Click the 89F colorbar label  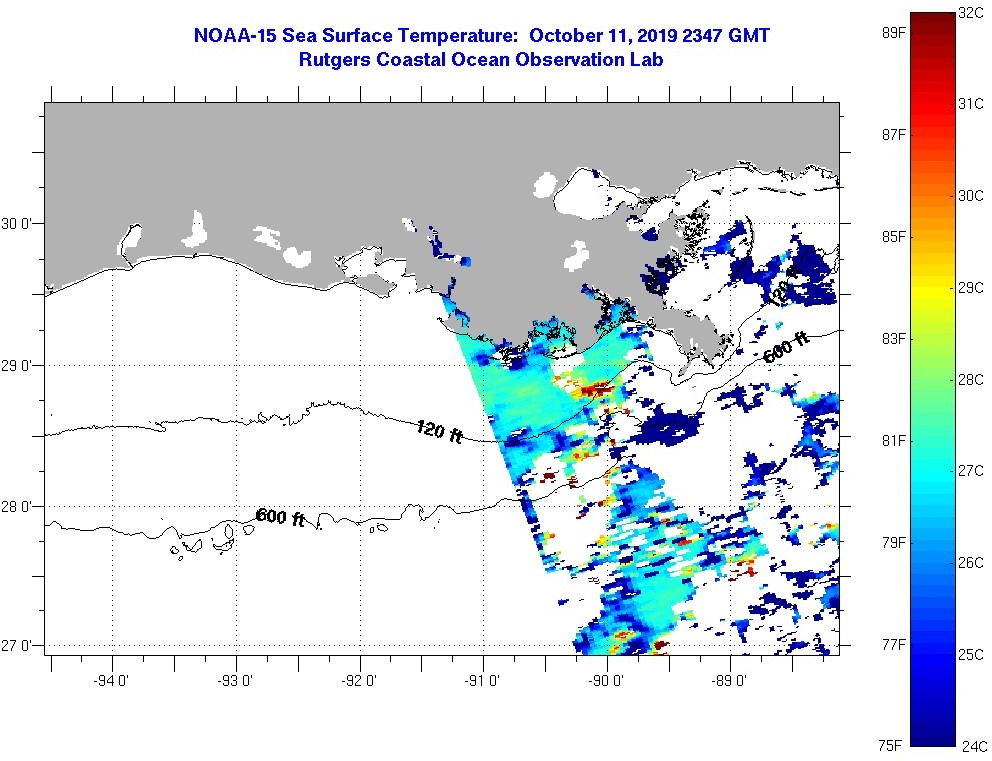[x=894, y=33]
